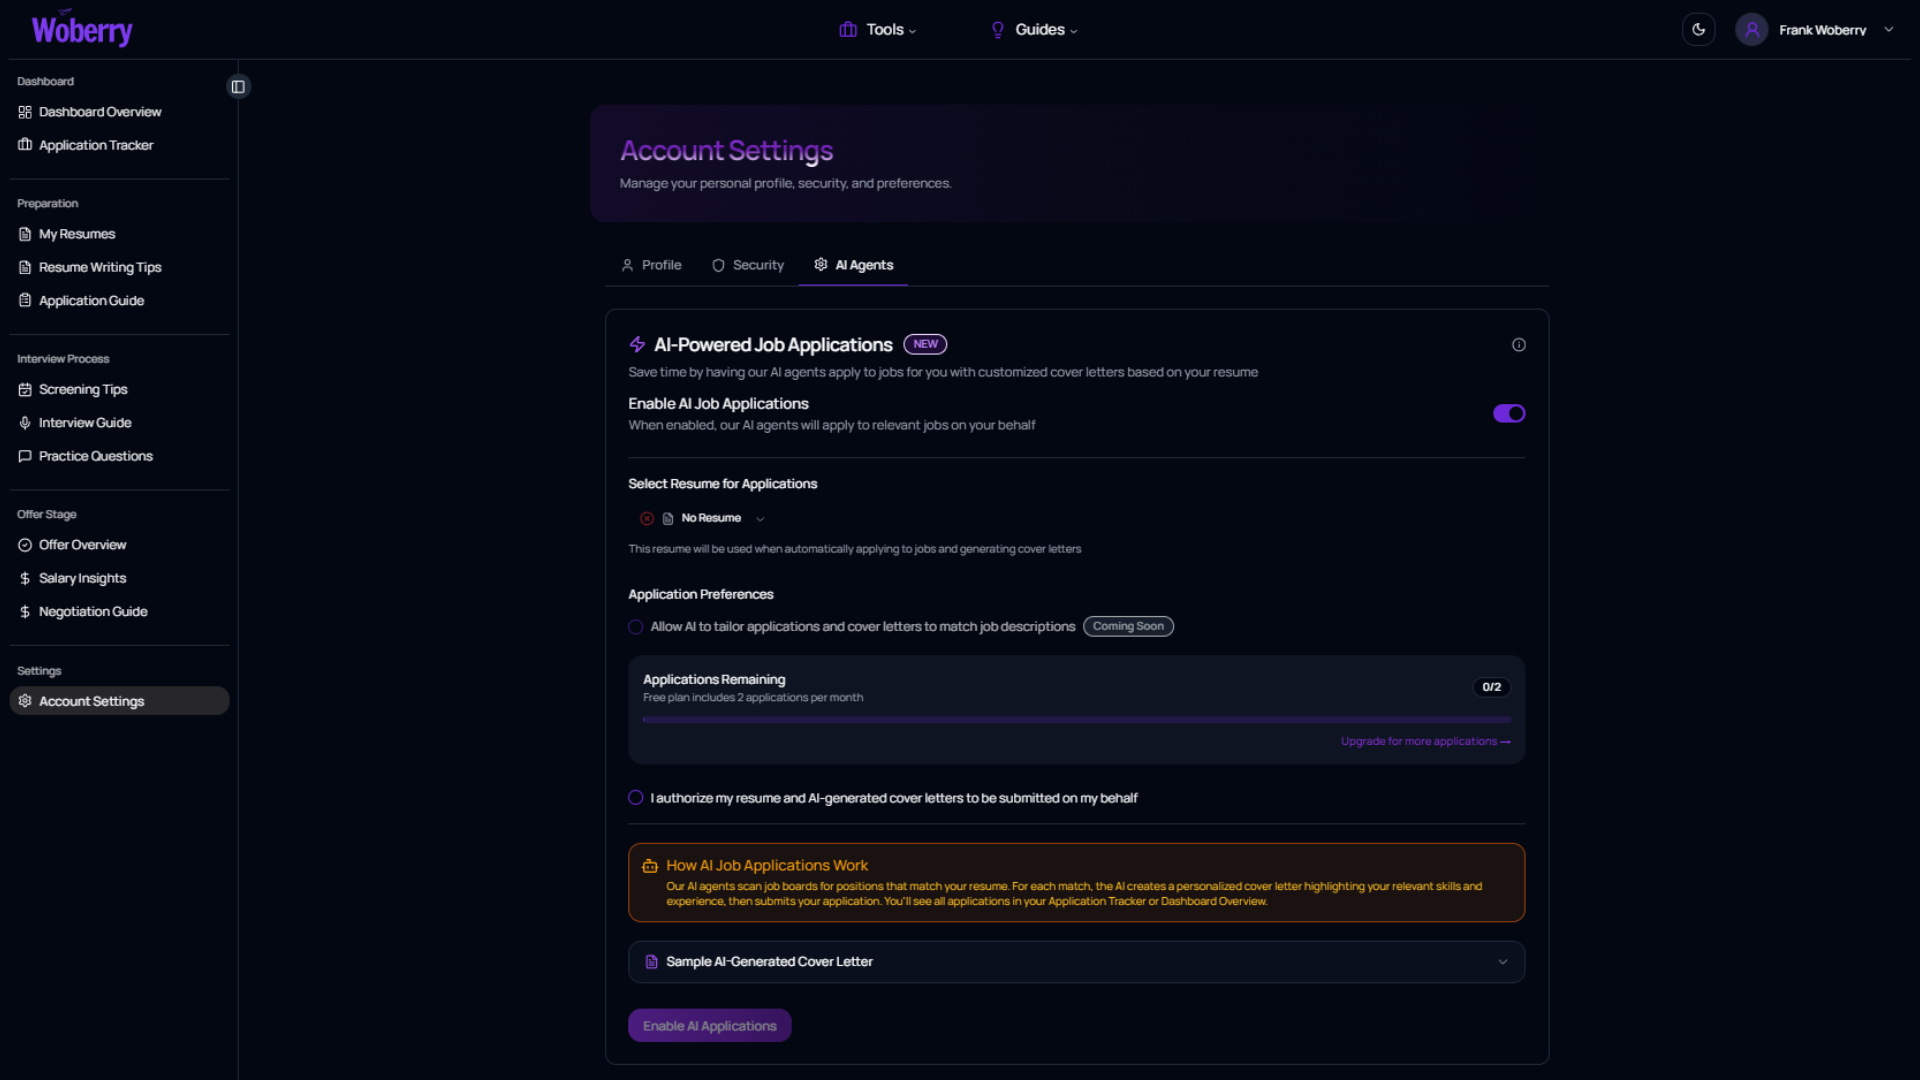Click the Applications Remaining progress bar
Viewport: 1920px width, 1080px height.
point(1076,720)
